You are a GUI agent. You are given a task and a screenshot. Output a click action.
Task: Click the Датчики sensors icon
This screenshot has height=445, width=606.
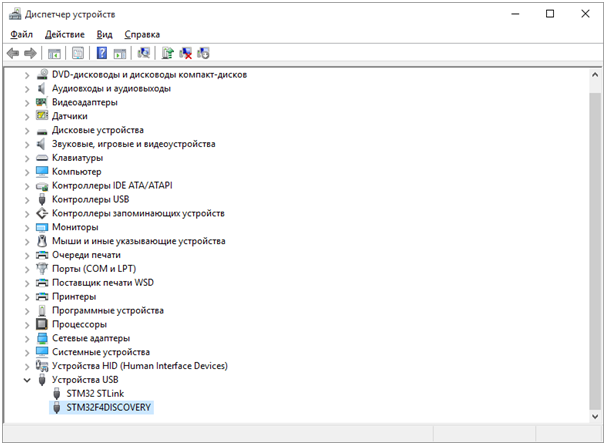tap(42, 116)
